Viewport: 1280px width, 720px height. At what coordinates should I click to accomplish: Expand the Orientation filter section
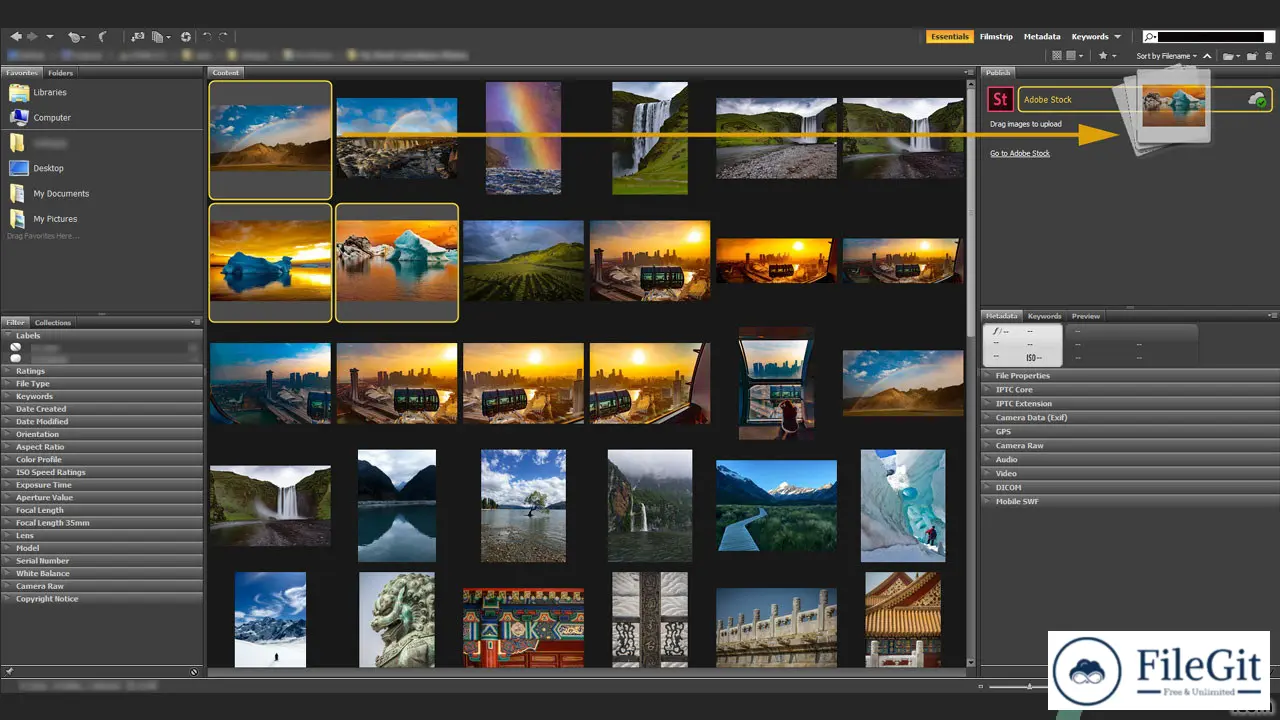[x=8, y=434]
